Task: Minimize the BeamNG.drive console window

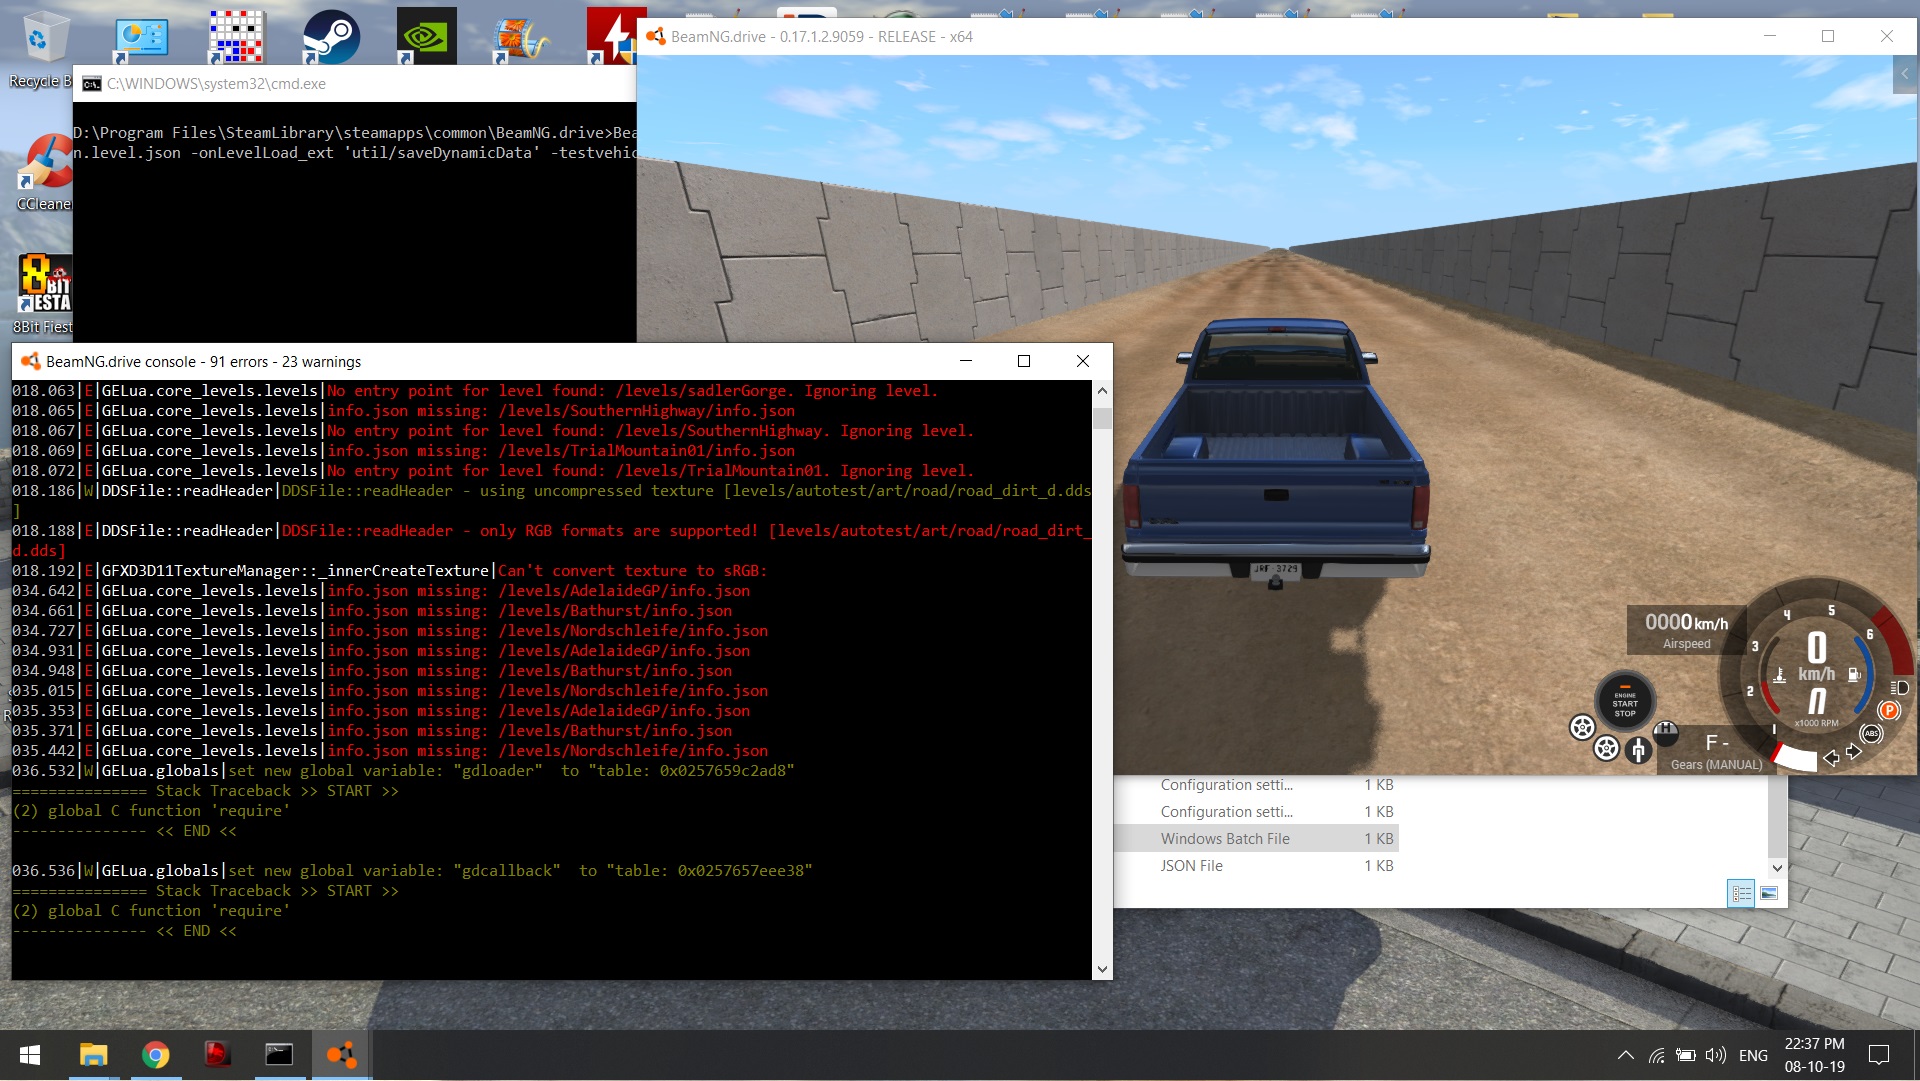Action: click(x=966, y=361)
